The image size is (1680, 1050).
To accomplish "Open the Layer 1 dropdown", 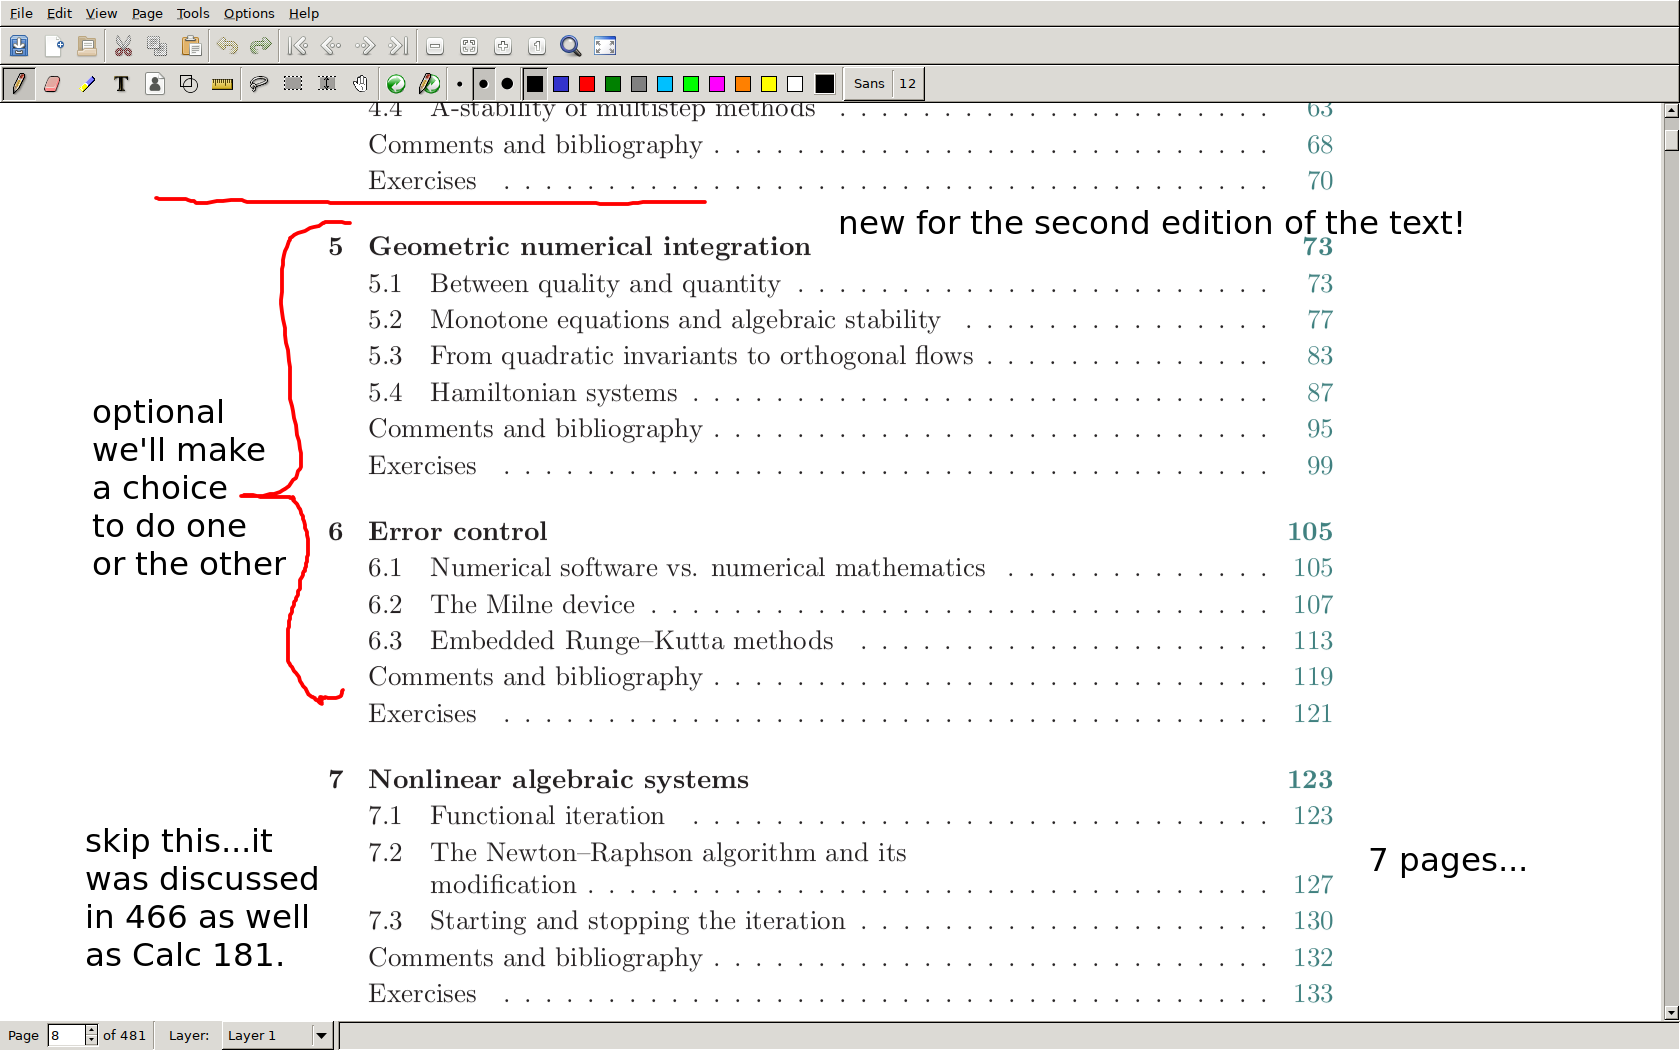I will pos(321,1035).
